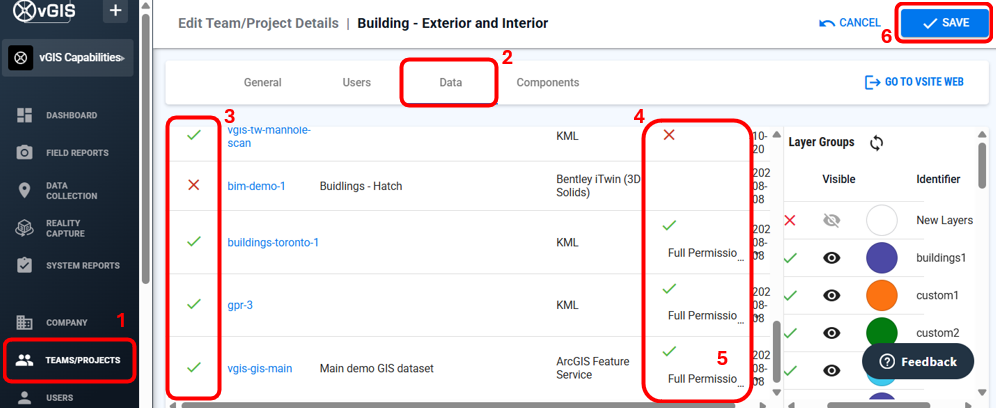Switch to the Data tab

click(451, 83)
